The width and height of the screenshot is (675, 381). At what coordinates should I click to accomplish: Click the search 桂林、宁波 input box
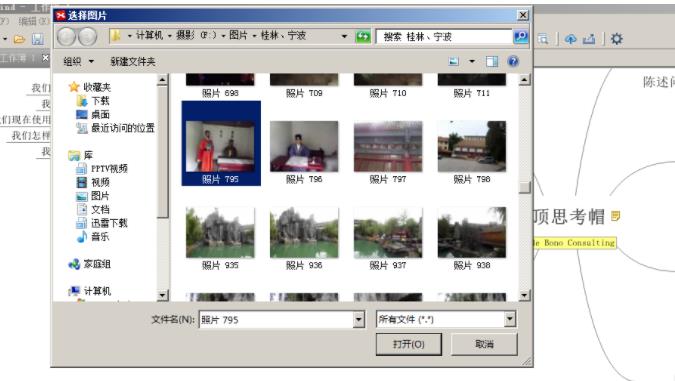click(444, 37)
